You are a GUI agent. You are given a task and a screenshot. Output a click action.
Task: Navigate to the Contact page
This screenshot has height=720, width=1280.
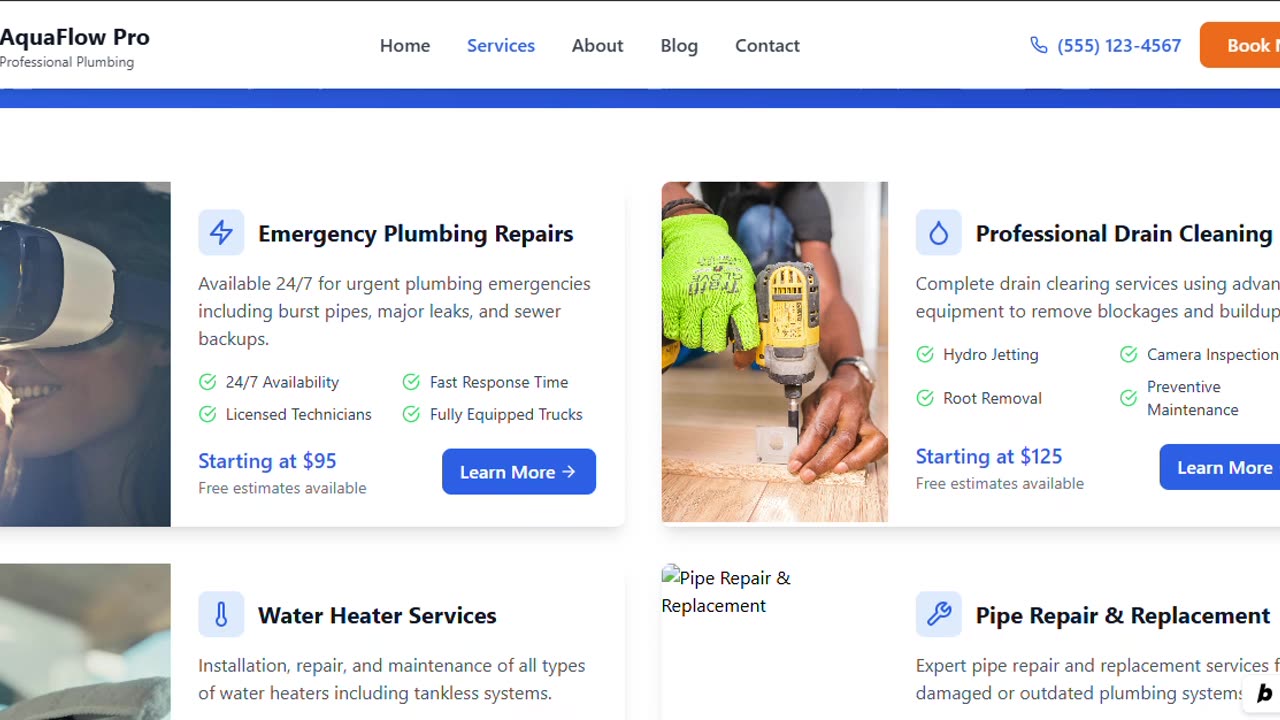(x=767, y=45)
